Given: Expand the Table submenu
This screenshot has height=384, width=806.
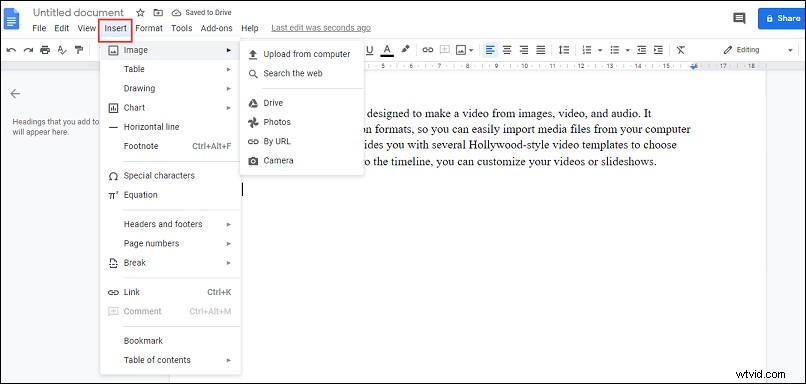Looking at the screenshot, I should (170, 69).
